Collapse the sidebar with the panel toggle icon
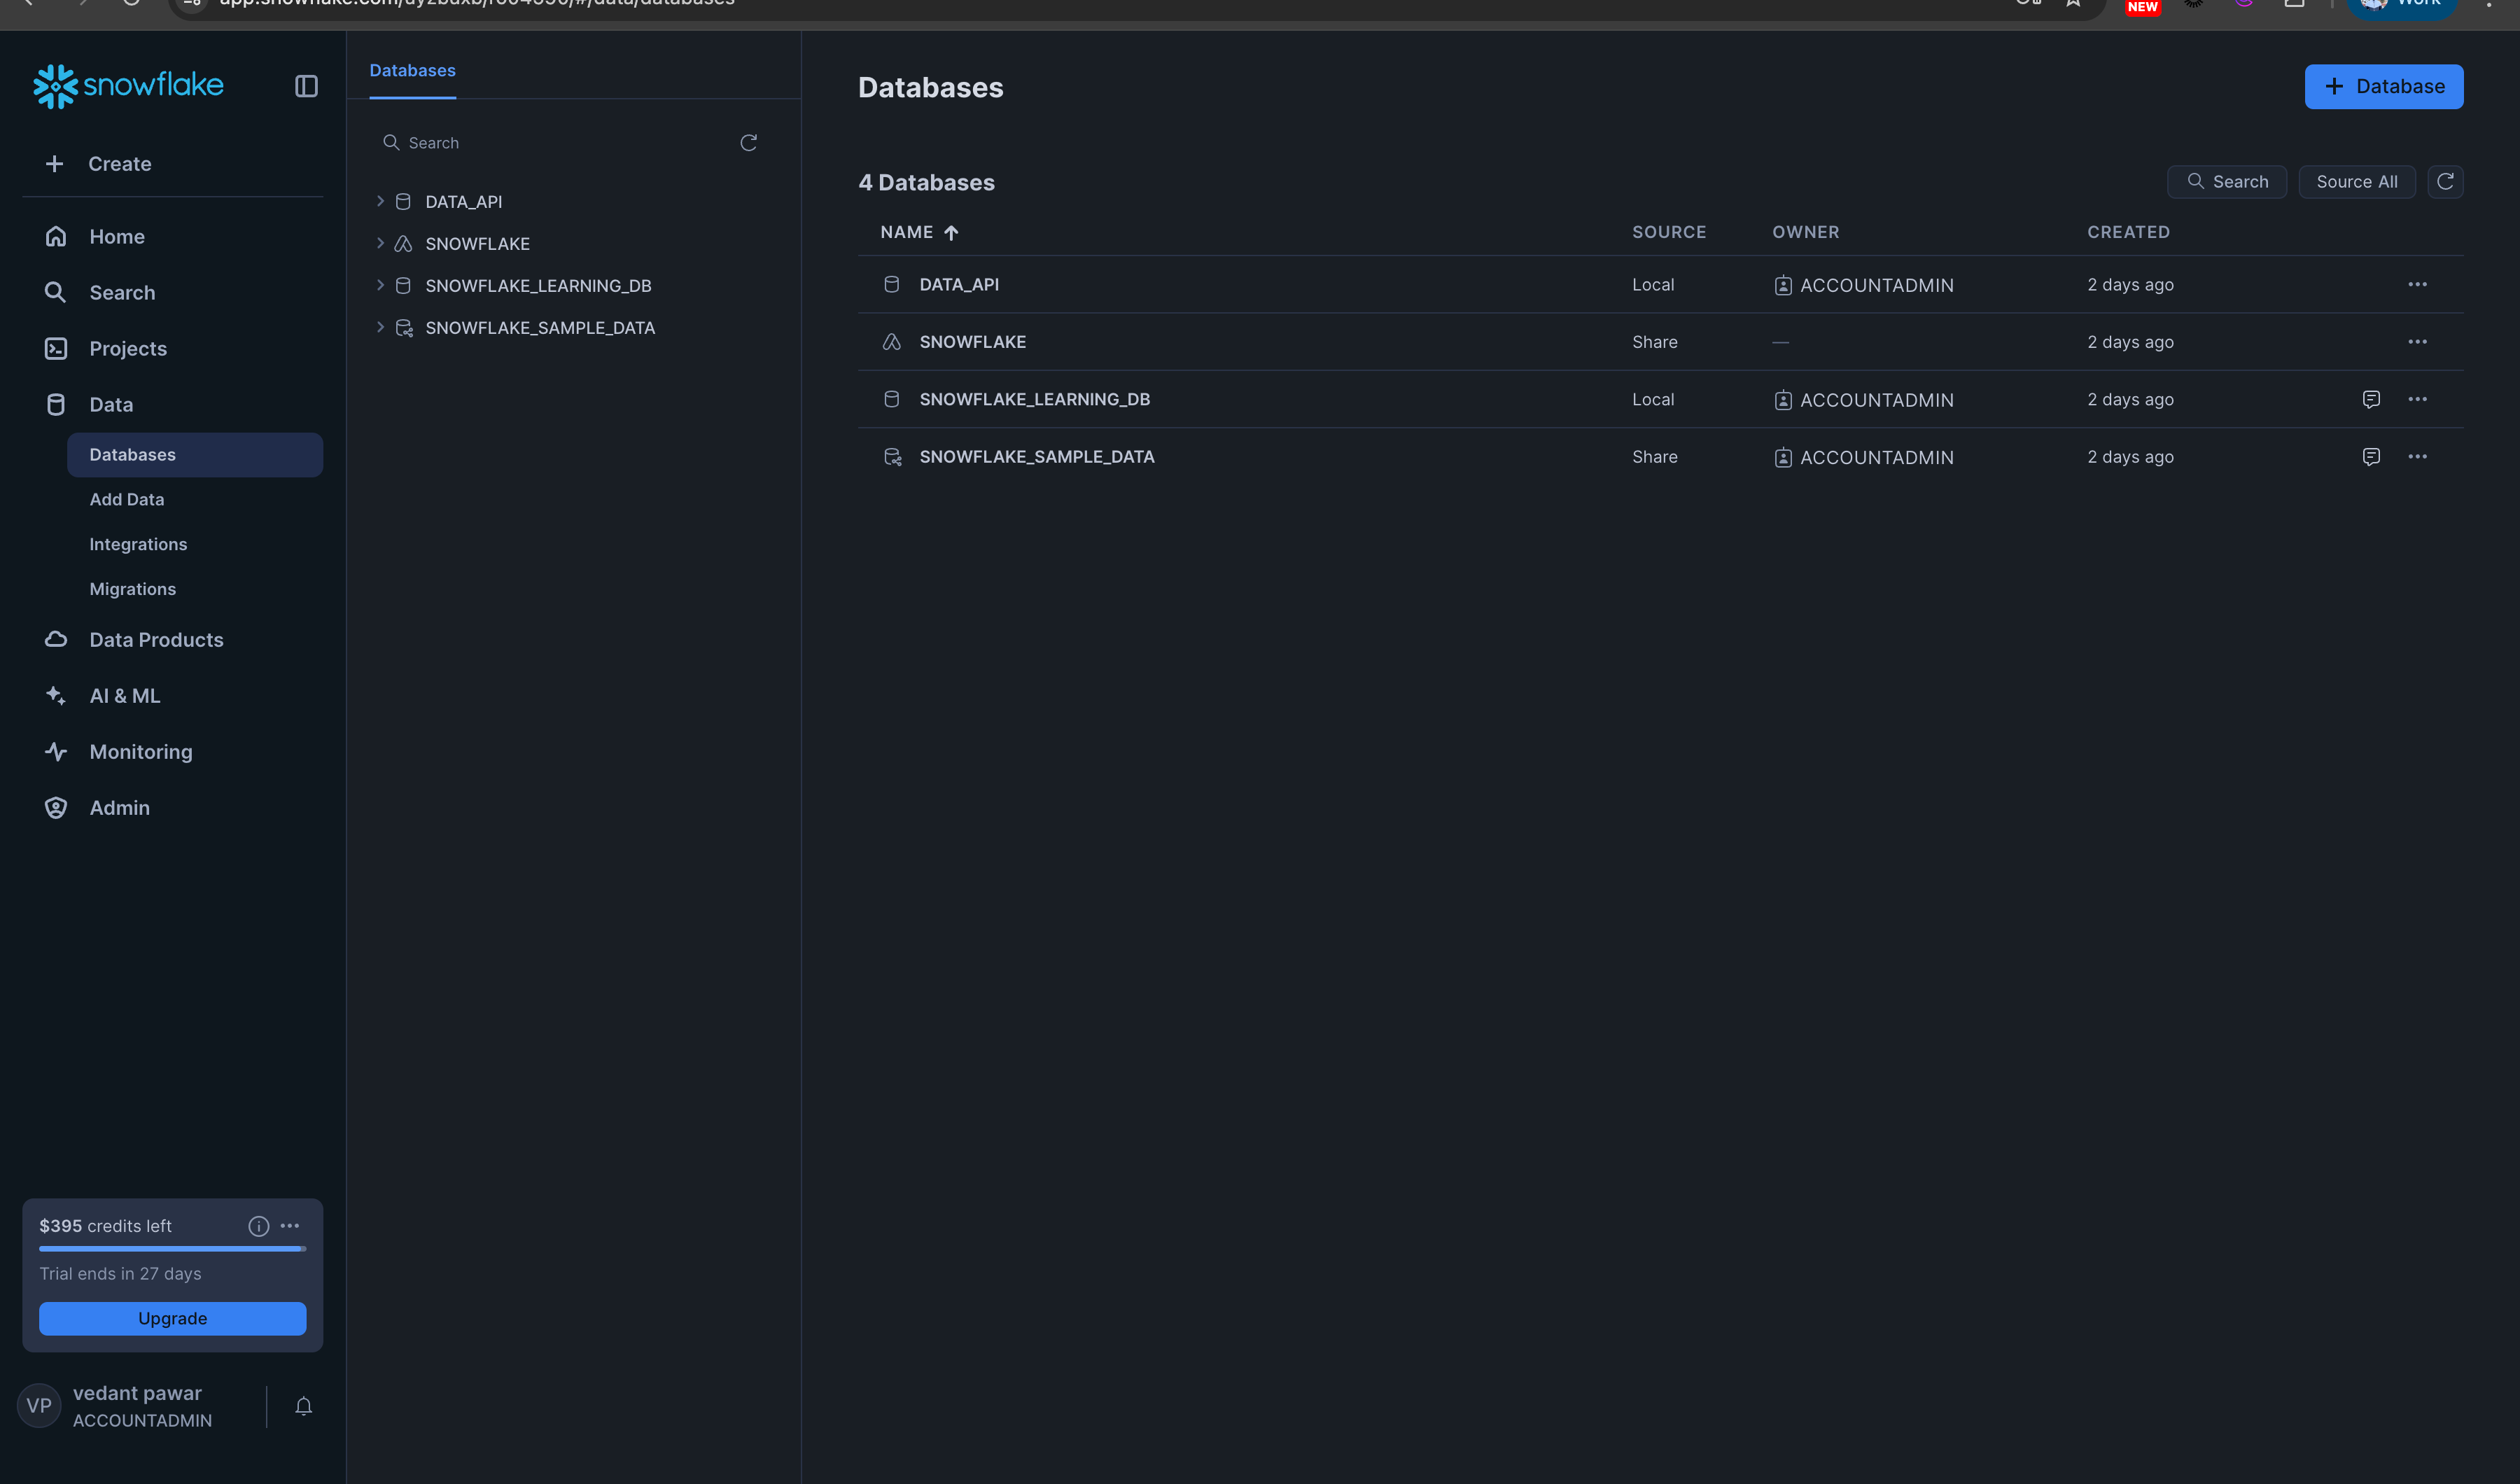 tap(306, 86)
